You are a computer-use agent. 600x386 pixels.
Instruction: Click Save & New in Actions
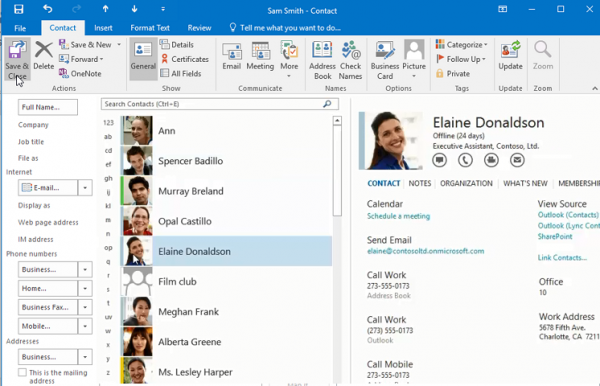point(85,44)
